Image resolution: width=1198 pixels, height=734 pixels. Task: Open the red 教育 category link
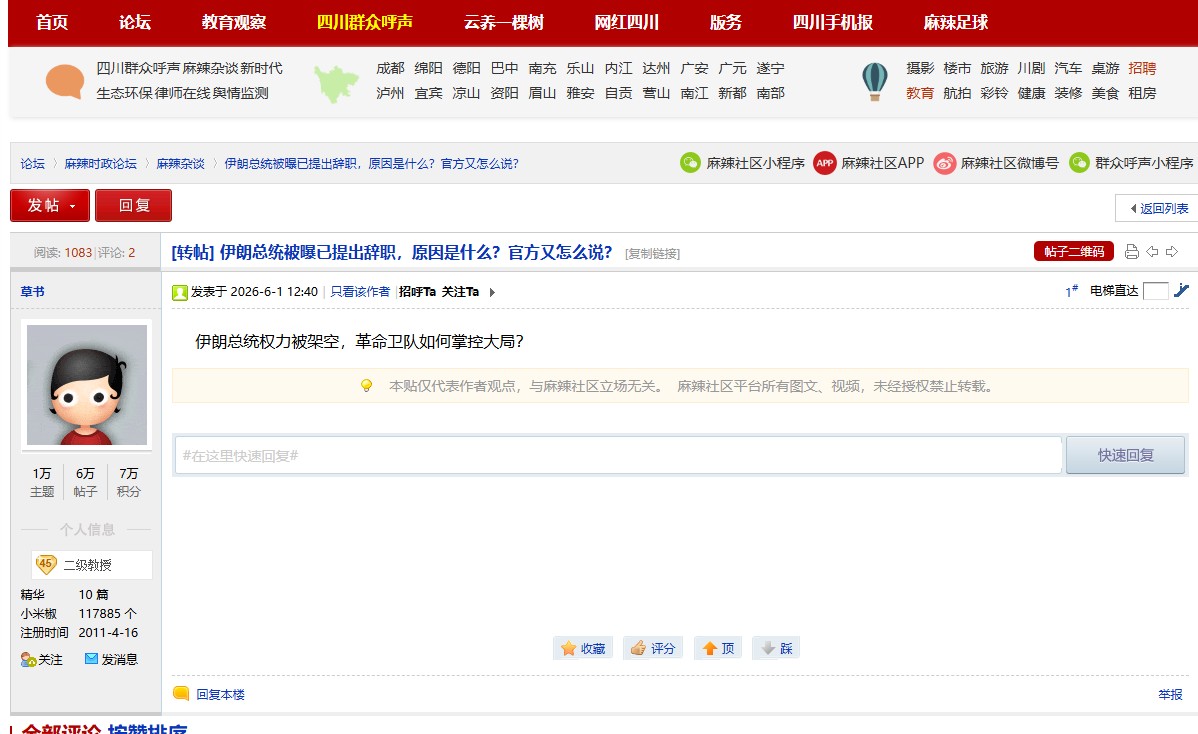click(x=920, y=92)
